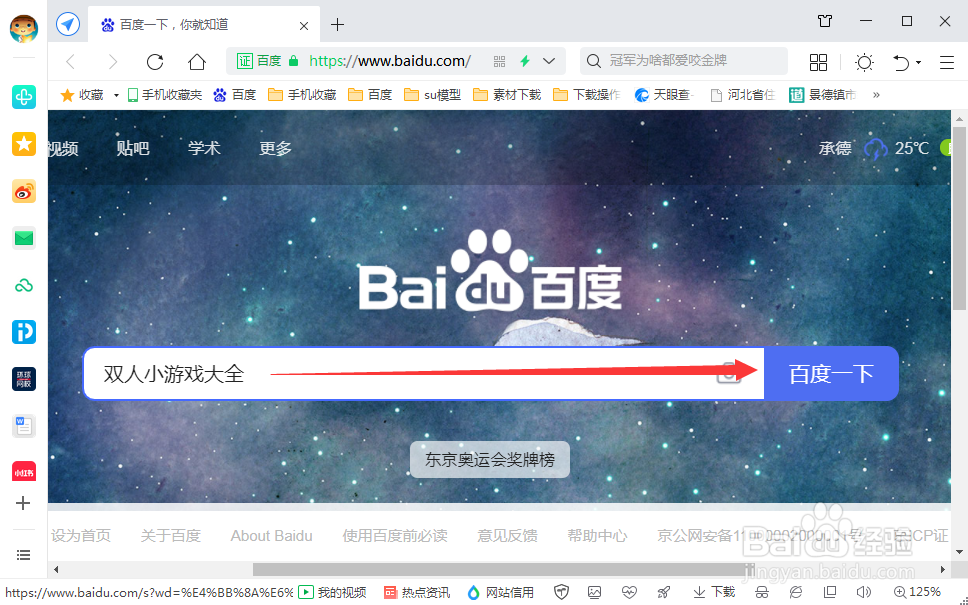Image resolution: width=968 pixels, height=605 pixels.
Task: Click the search field containing 双人小游戏大全
Action: click(x=424, y=373)
